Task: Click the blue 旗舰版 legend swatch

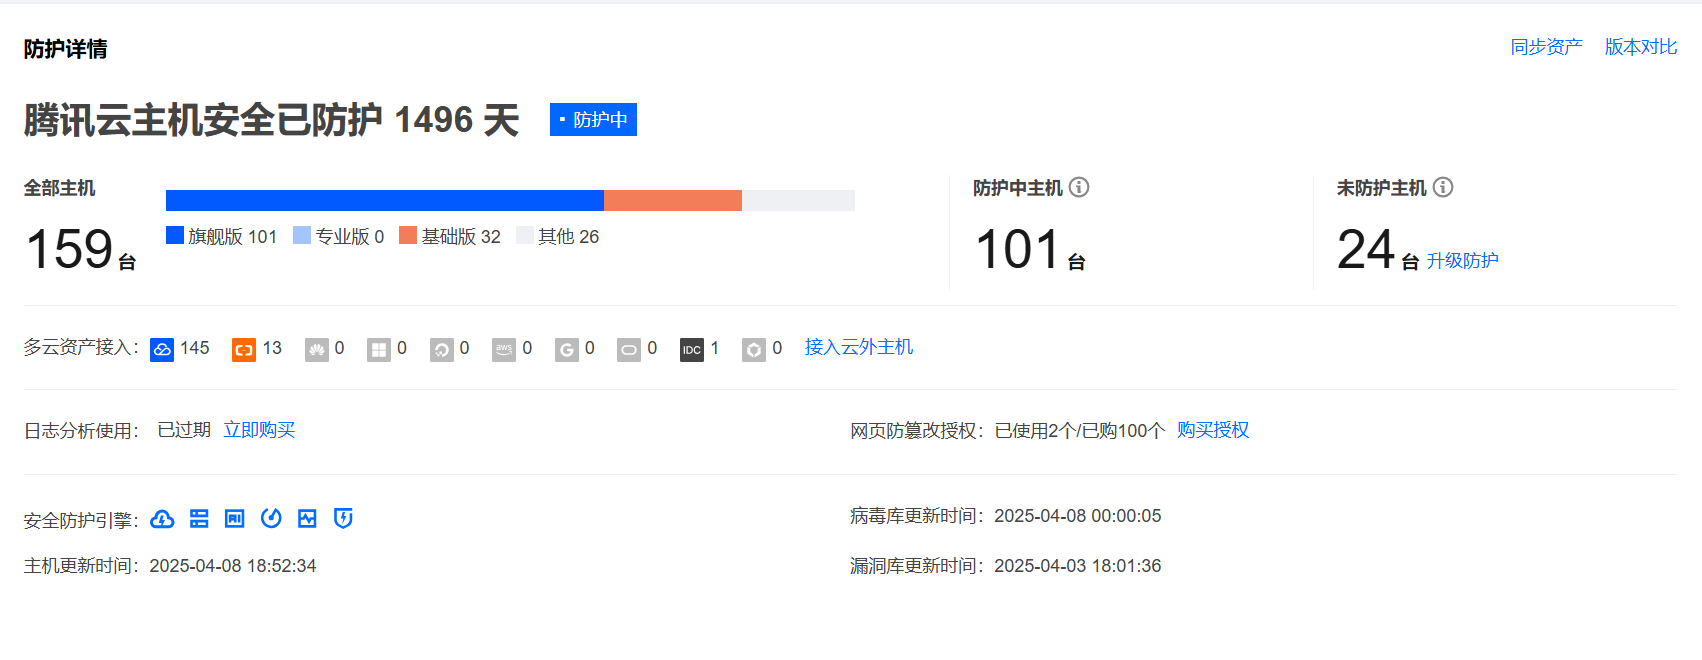Action: point(175,235)
